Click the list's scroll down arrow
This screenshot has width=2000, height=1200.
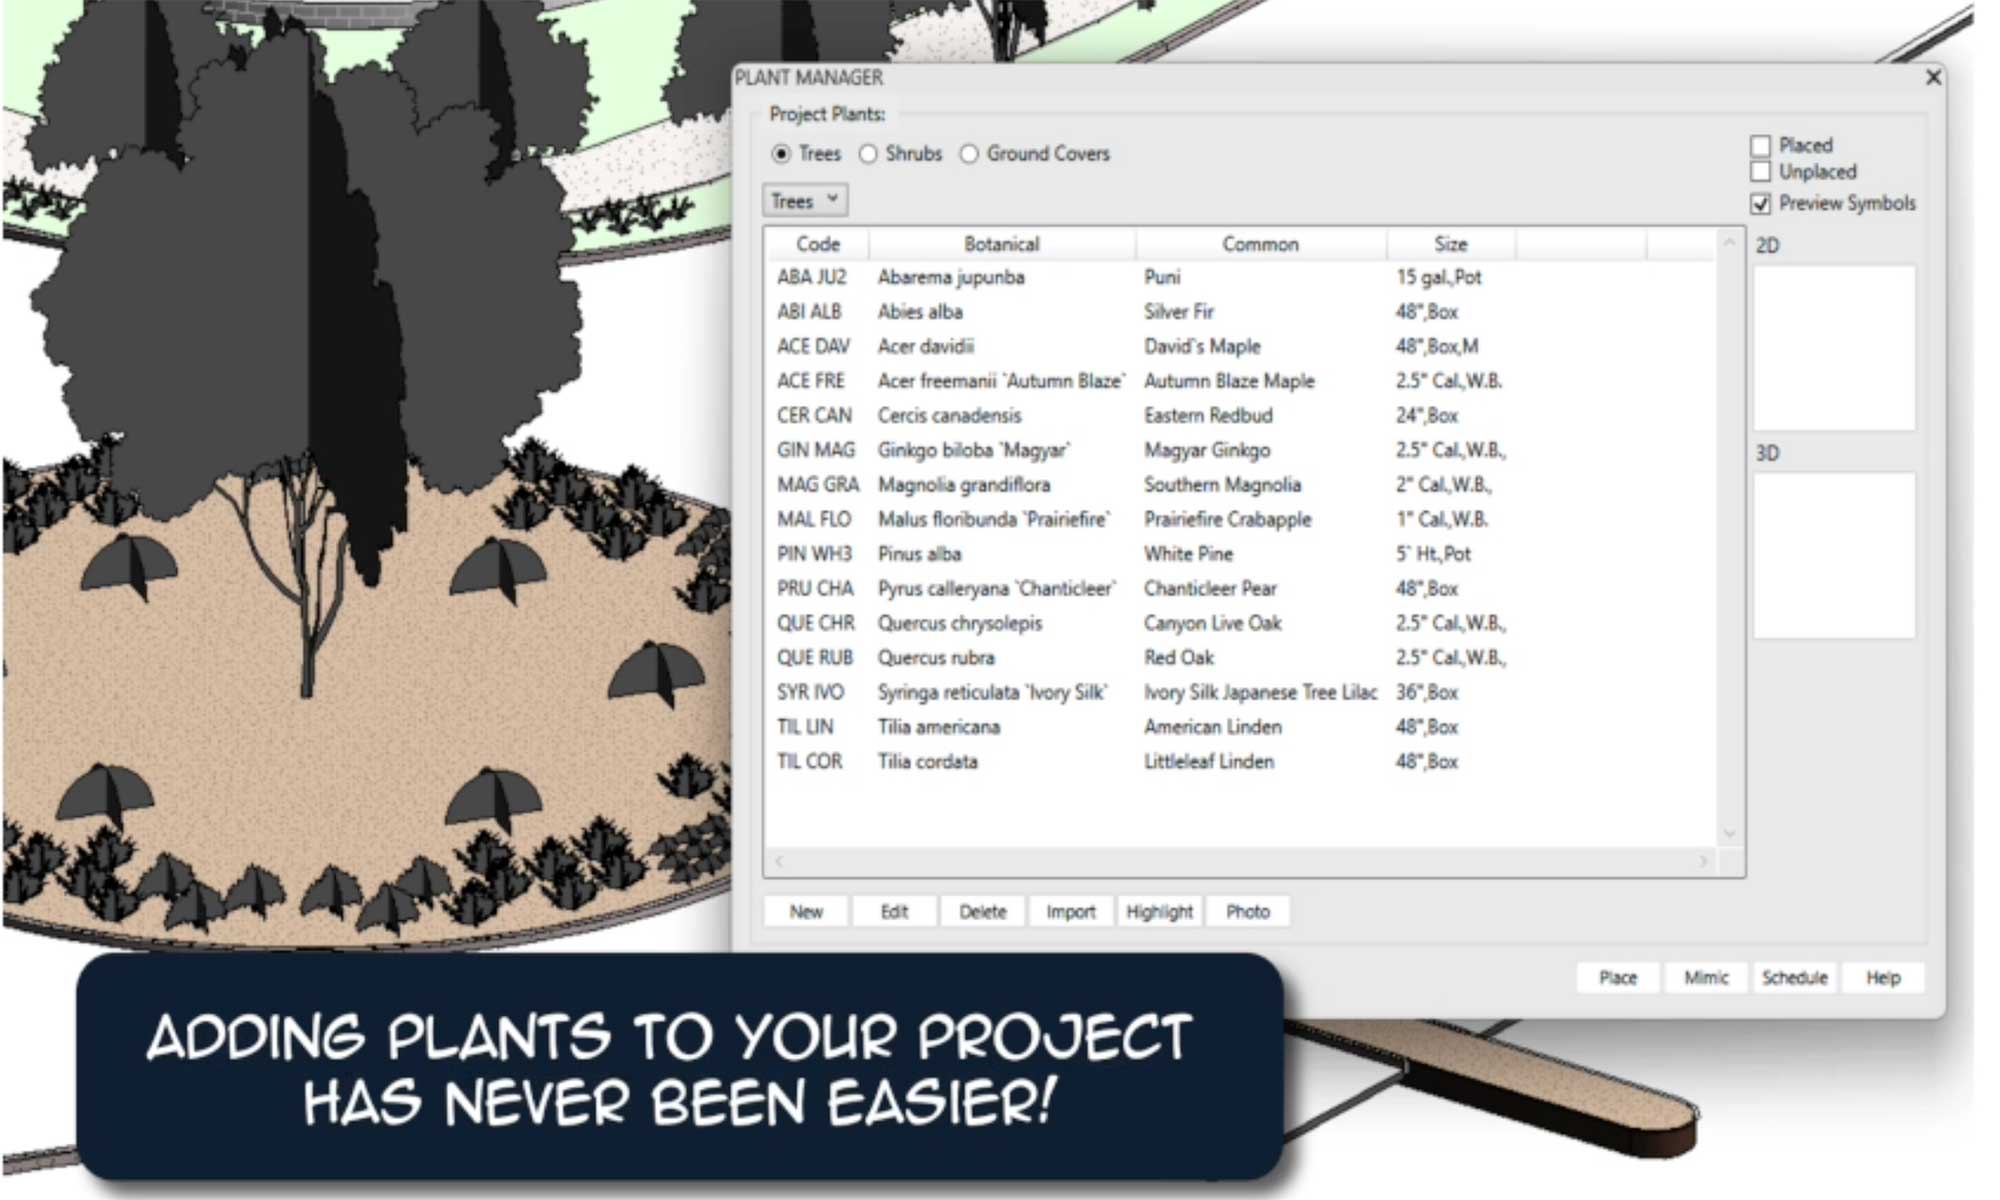[1729, 833]
